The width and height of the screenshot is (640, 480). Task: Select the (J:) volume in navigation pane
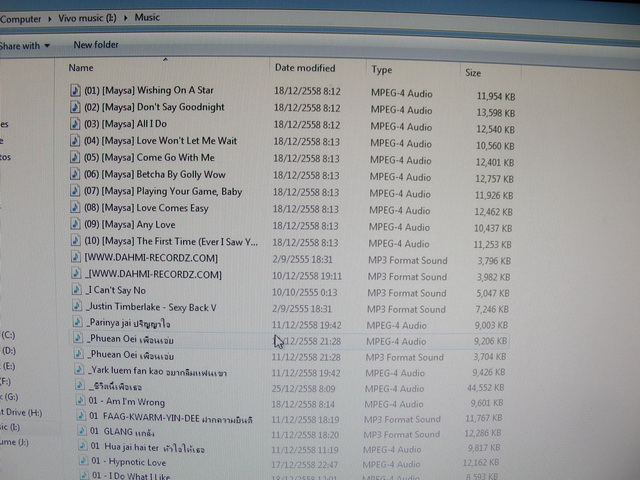[14, 442]
